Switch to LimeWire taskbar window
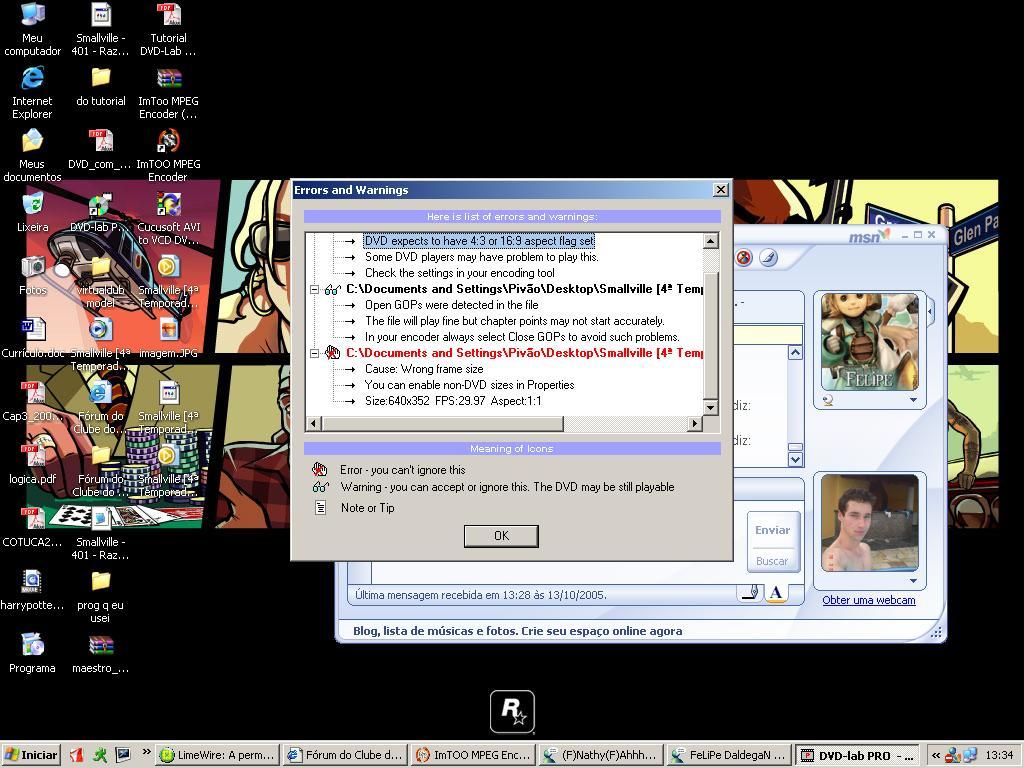1024x768 pixels. click(x=218, y=755)
